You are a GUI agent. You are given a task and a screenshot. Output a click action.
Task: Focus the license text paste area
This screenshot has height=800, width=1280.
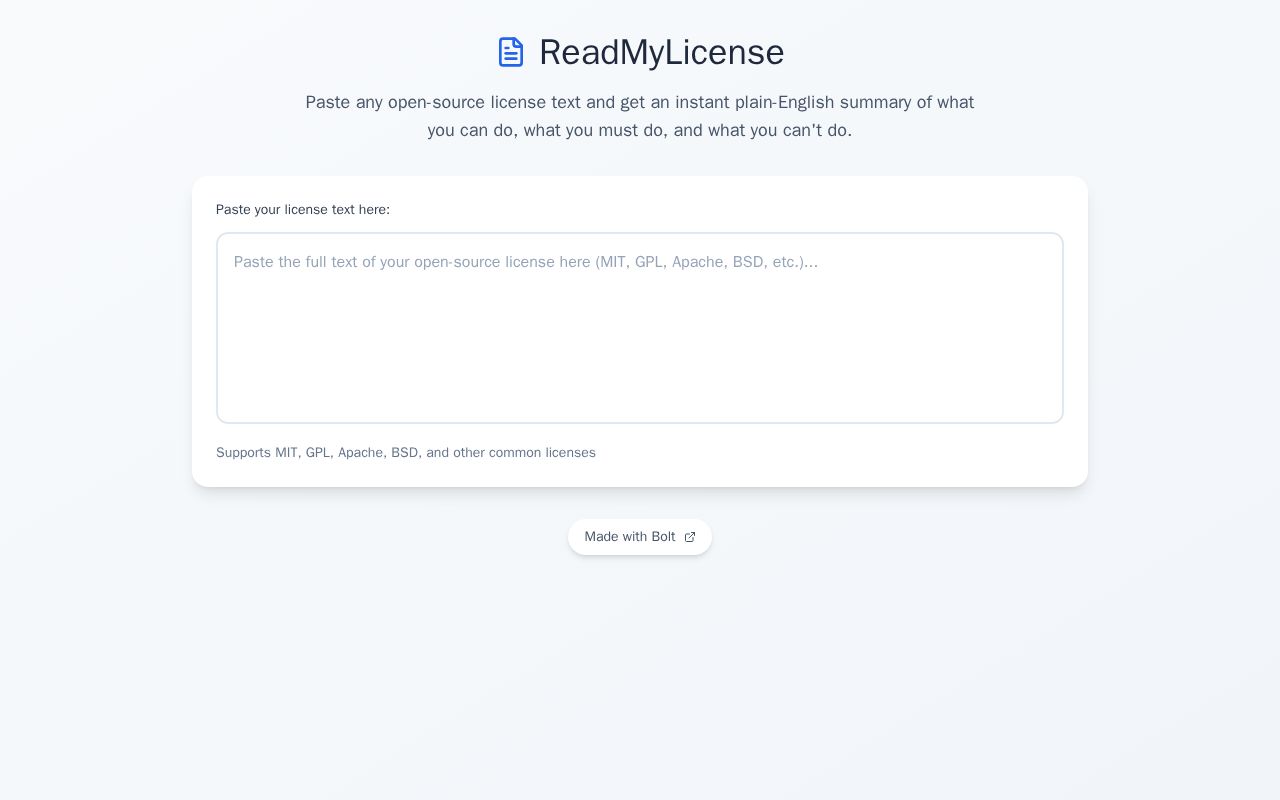[x=640, y=328]
